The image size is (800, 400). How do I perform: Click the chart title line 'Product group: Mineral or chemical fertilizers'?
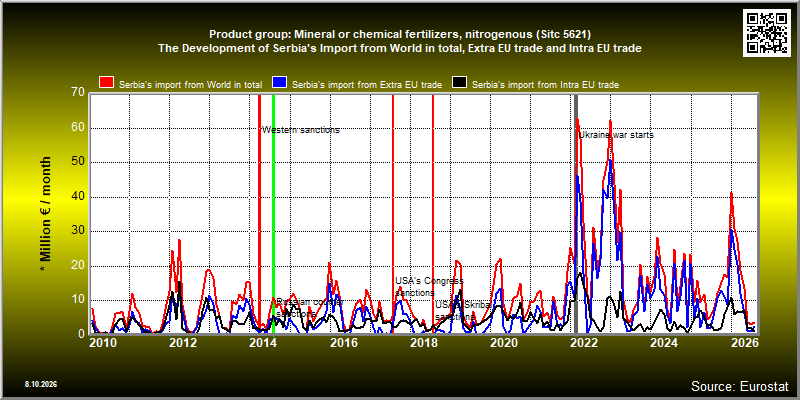click(x=400, y=35)
